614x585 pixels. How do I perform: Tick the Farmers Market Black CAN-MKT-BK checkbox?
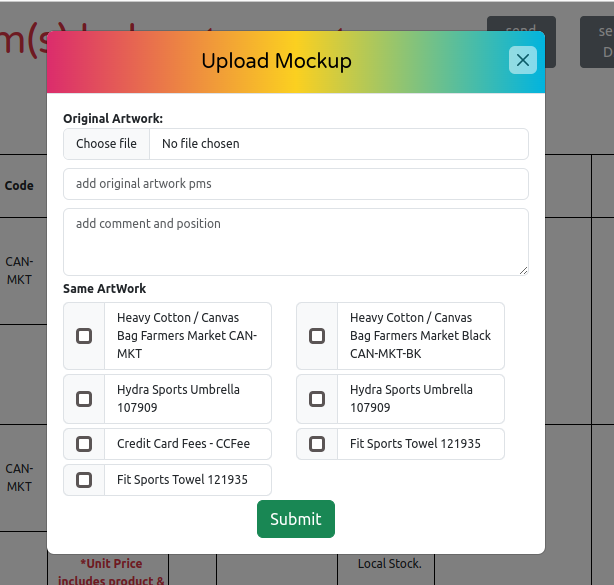click(317, 336)
